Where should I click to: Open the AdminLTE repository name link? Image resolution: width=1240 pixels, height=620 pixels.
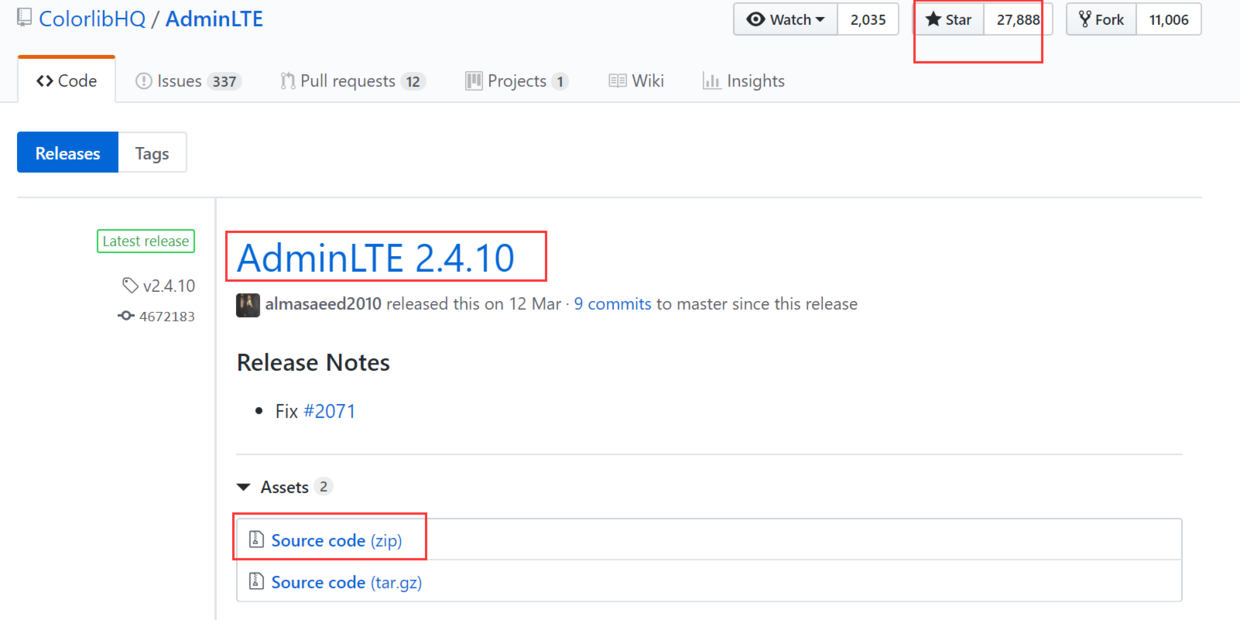(x=214, y=19)
